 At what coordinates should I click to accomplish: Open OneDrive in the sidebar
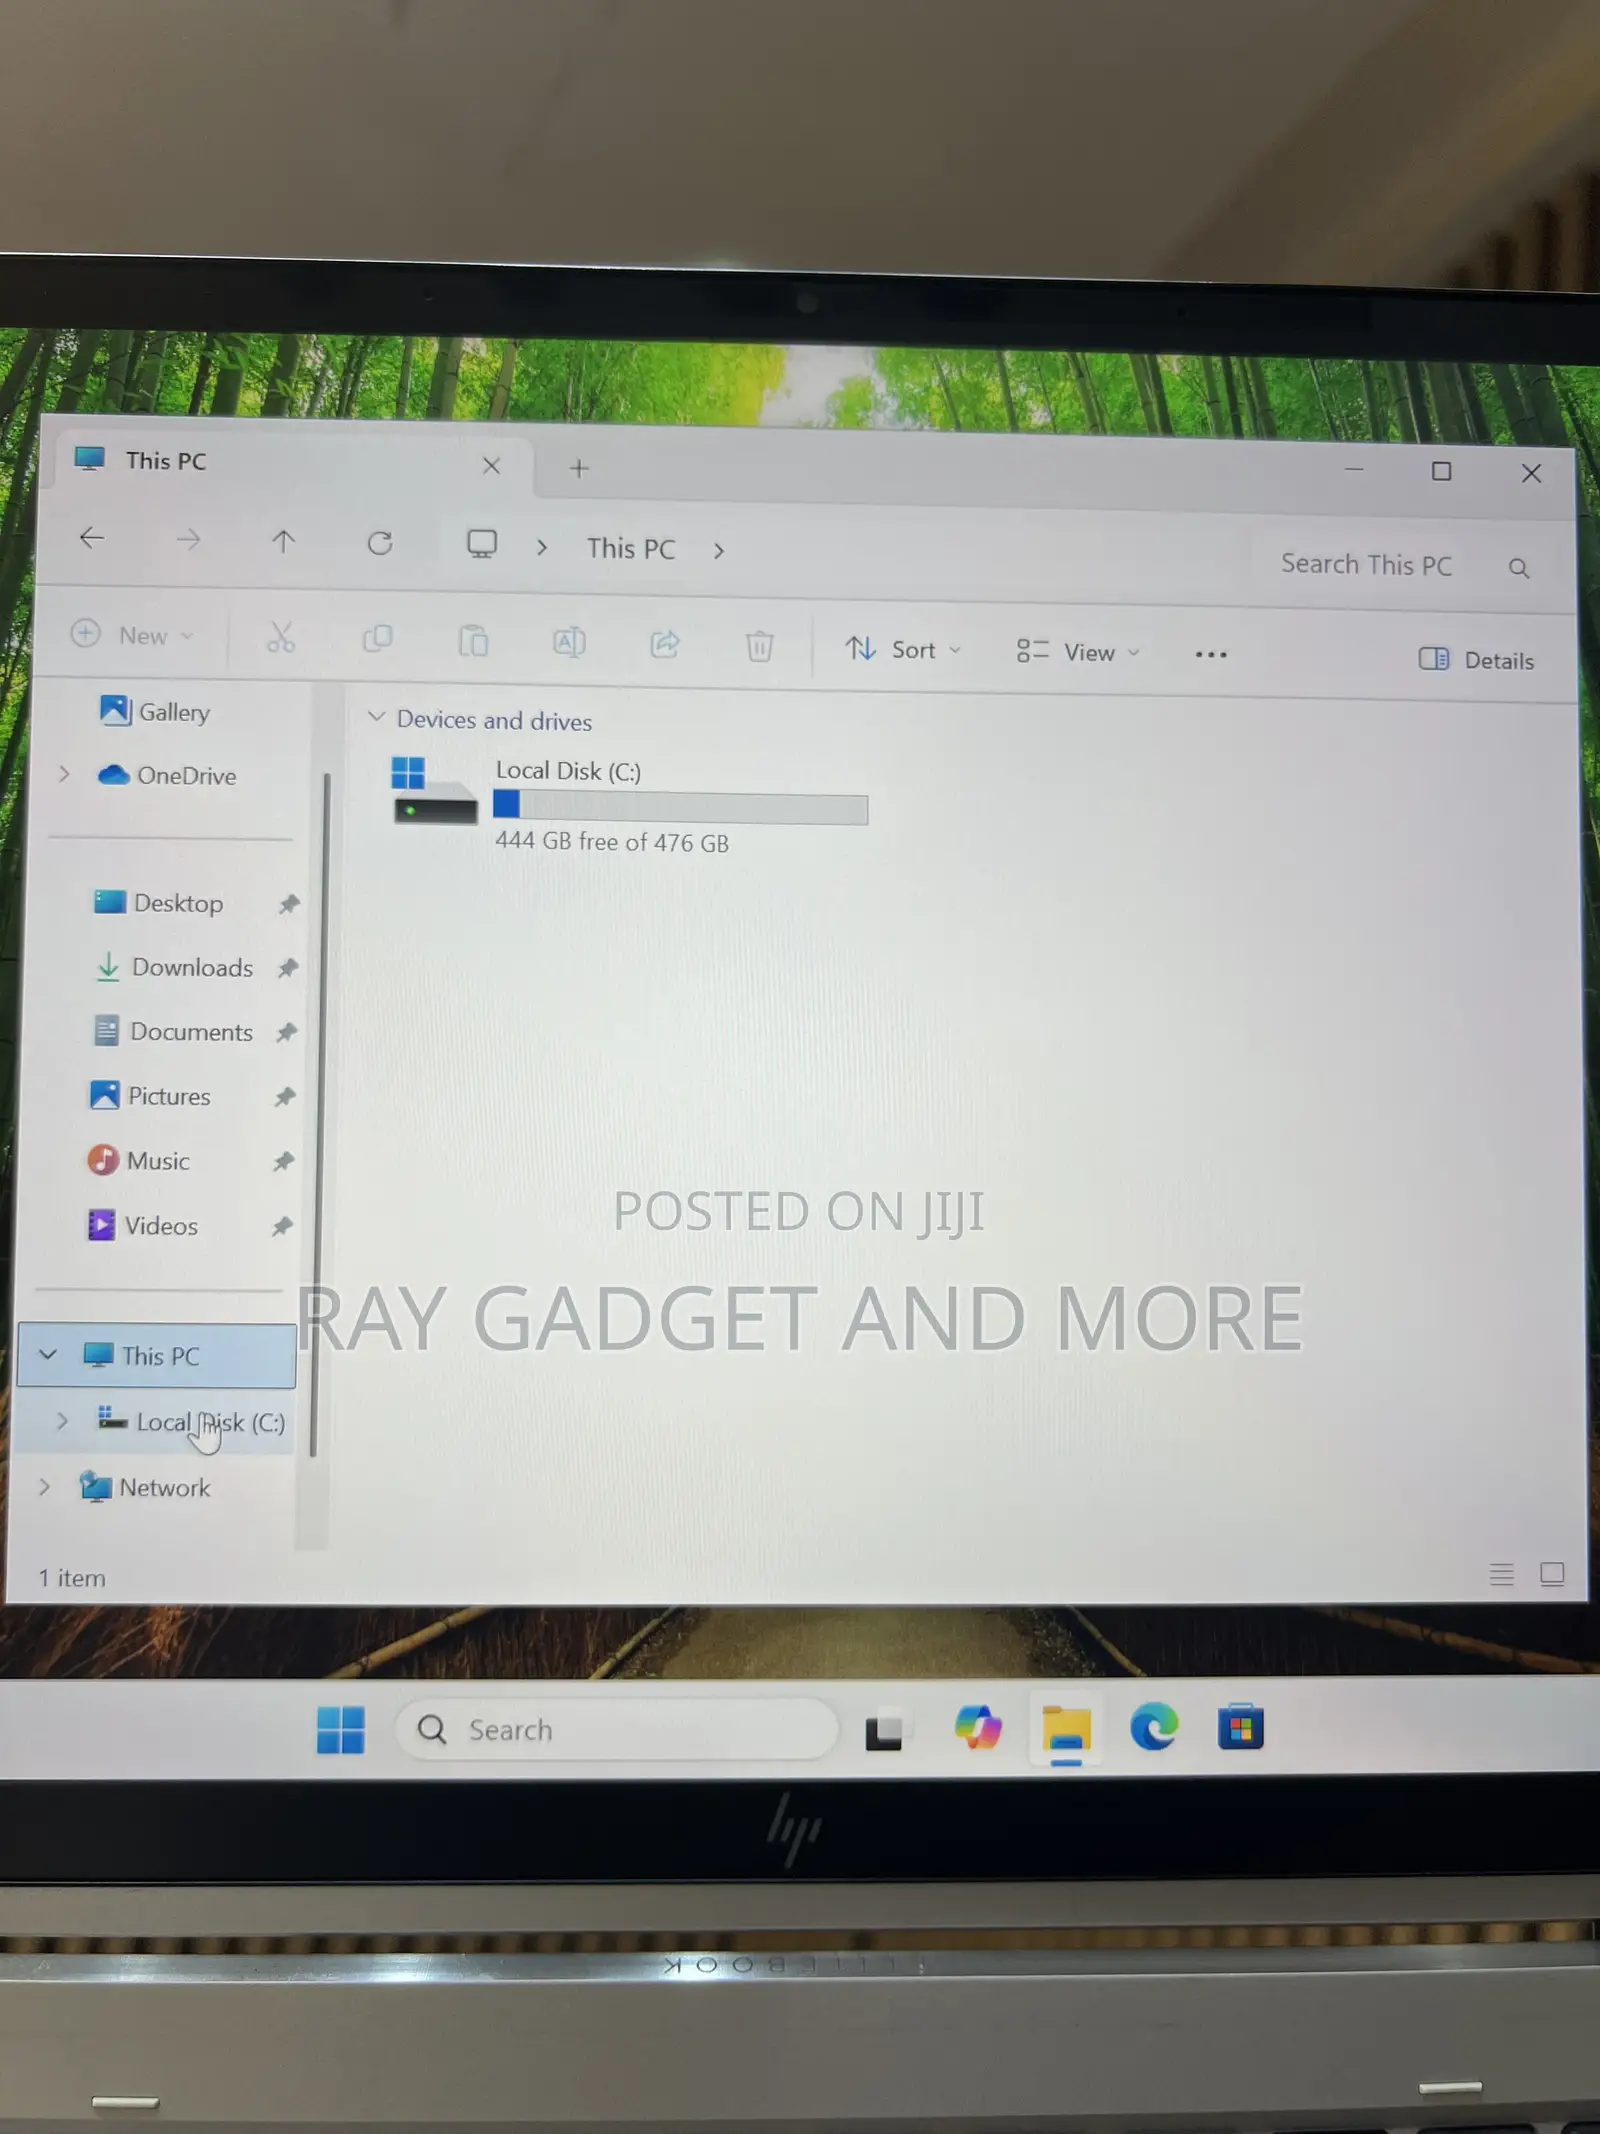click(167, 775)
